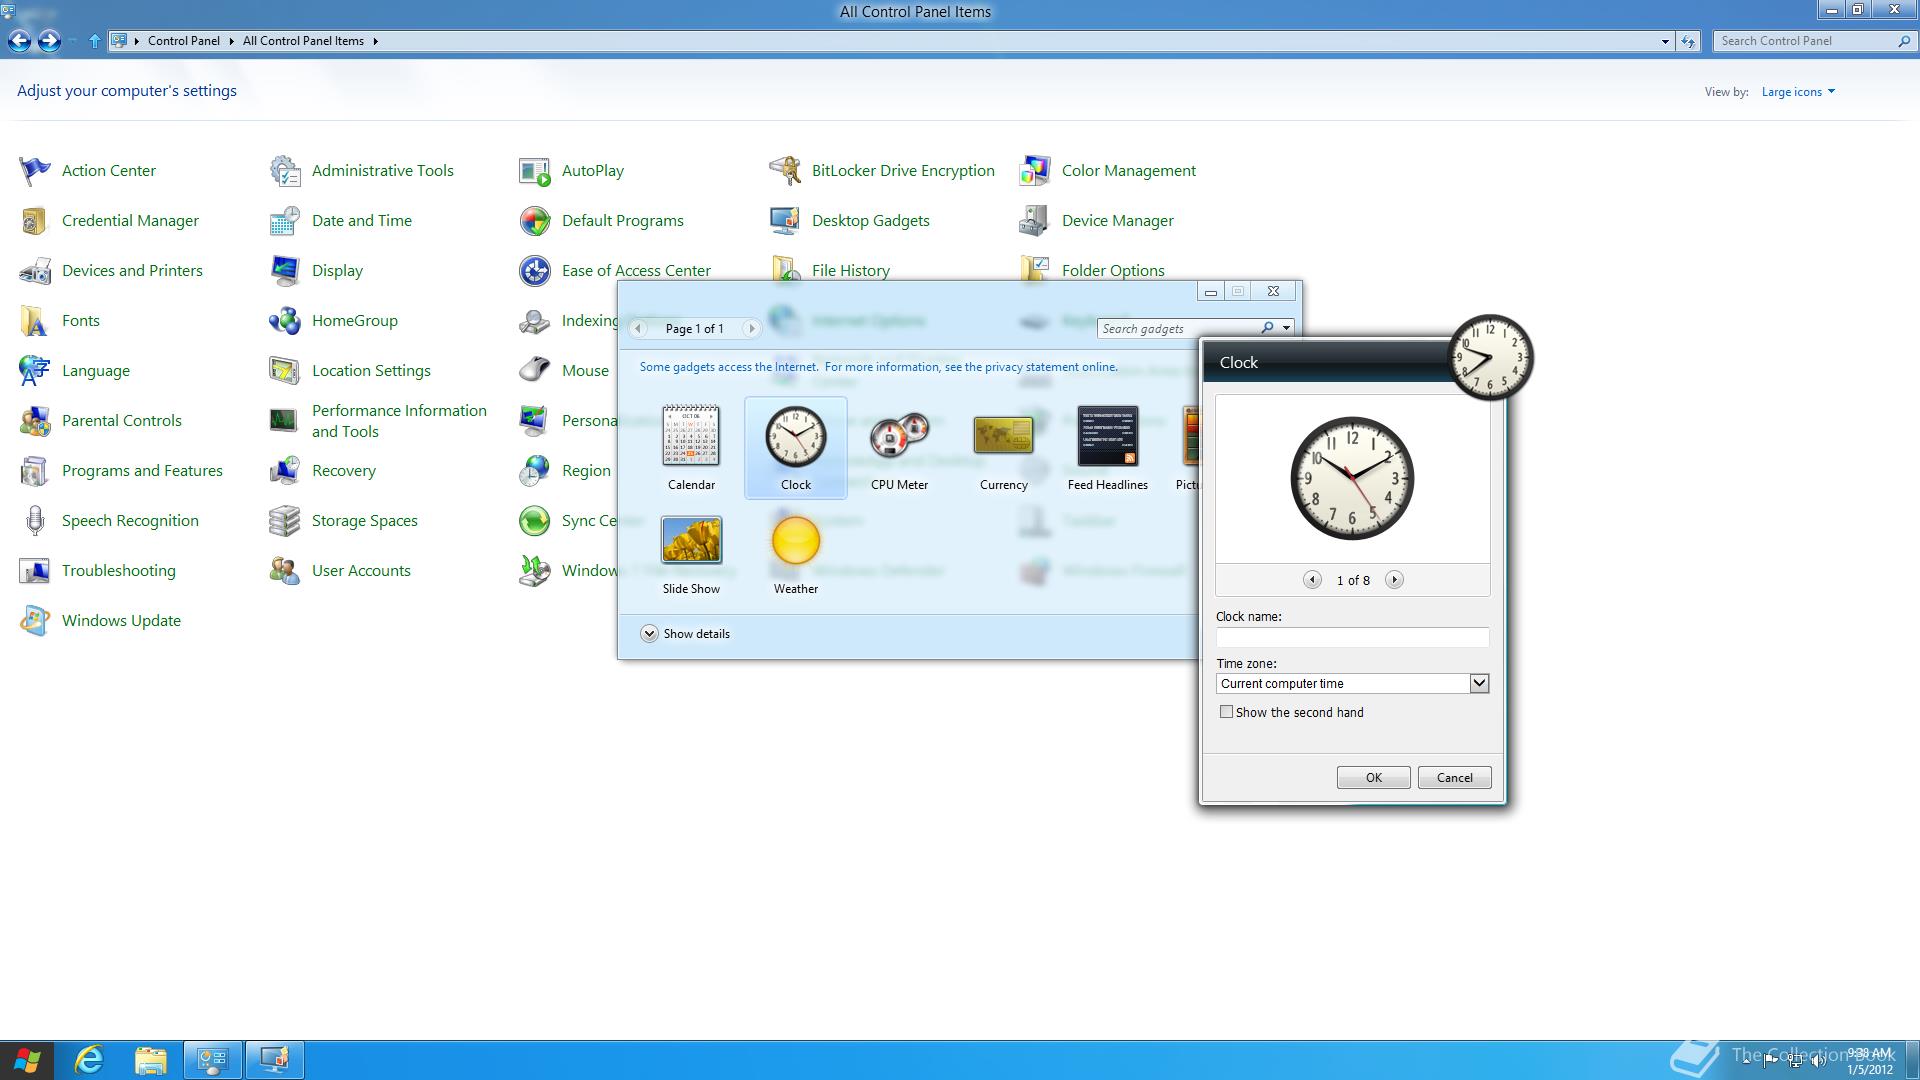Open Fonts folder icon

[35, 321]
